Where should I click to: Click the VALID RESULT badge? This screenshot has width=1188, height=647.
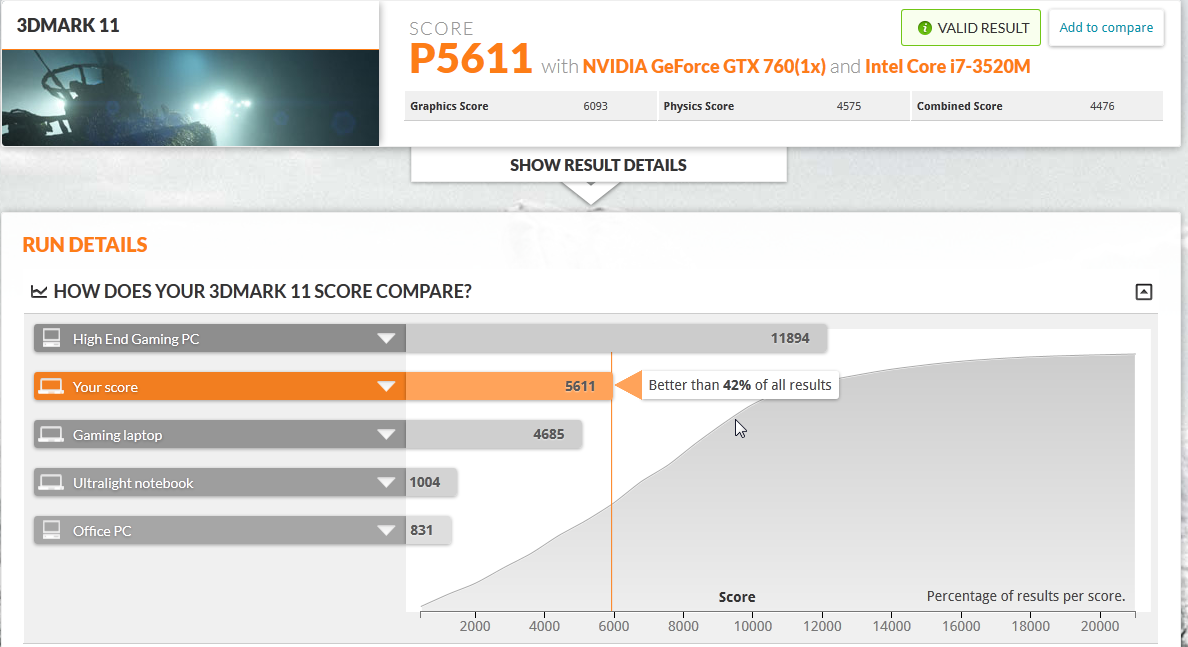click(x=971, y=28)
